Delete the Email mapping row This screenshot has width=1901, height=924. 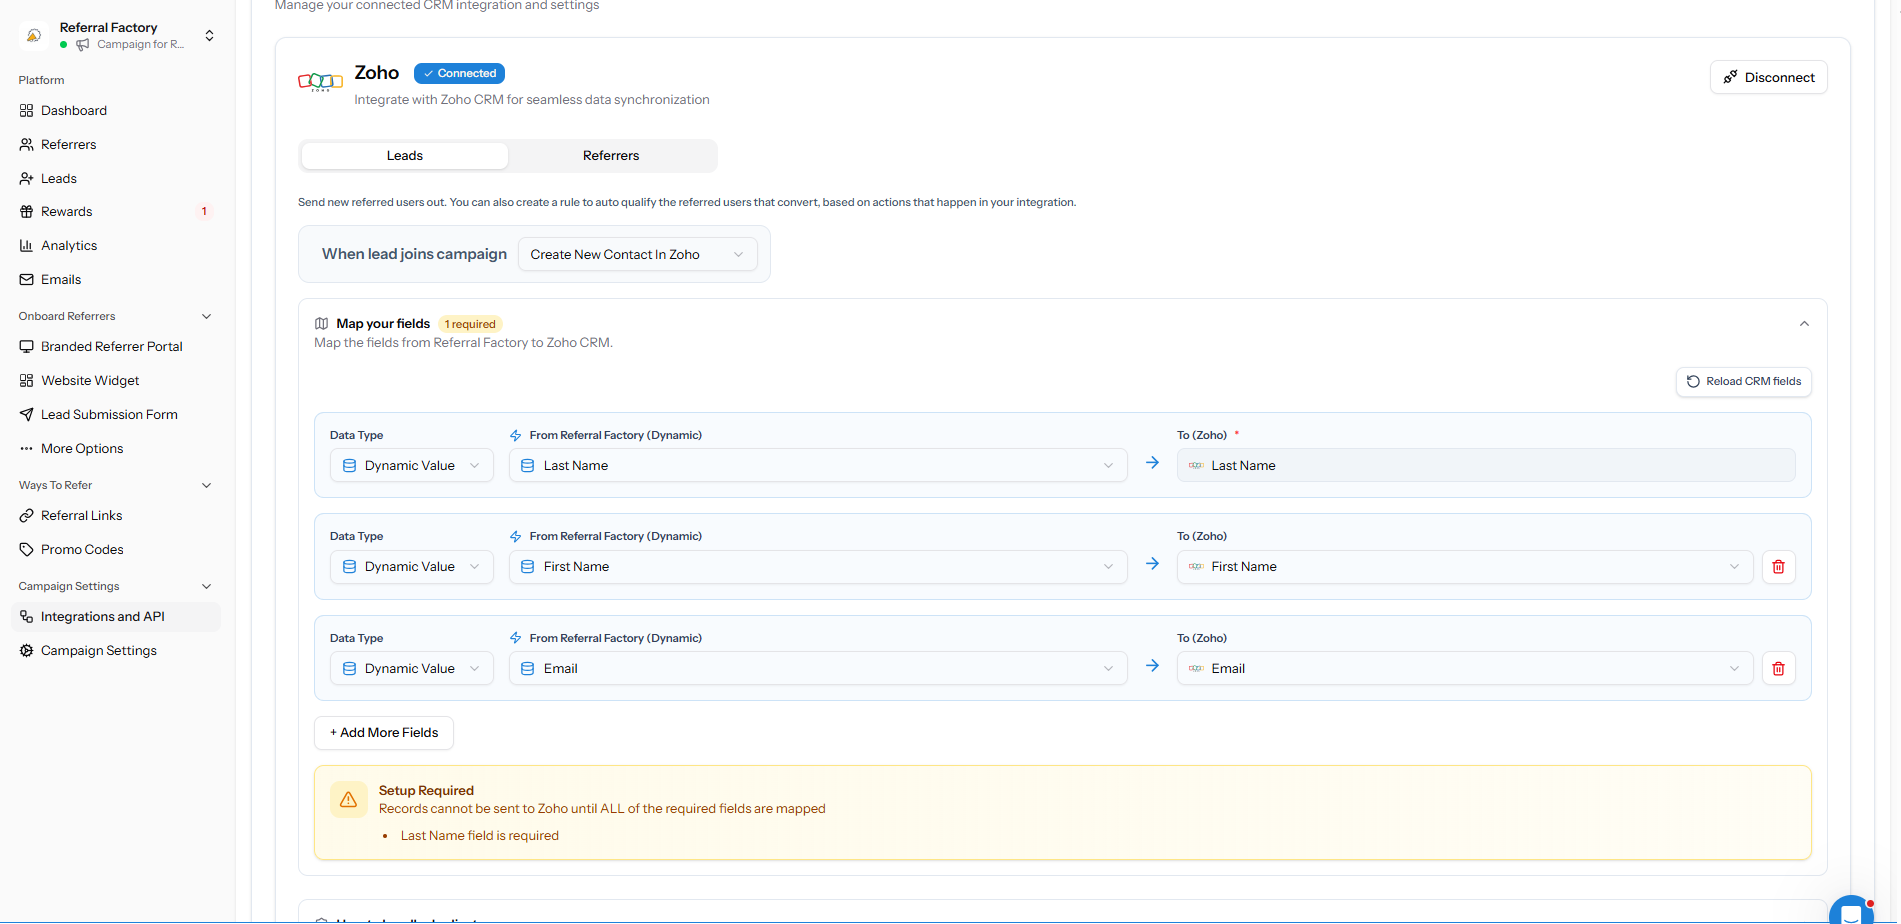click(1778, 669)
